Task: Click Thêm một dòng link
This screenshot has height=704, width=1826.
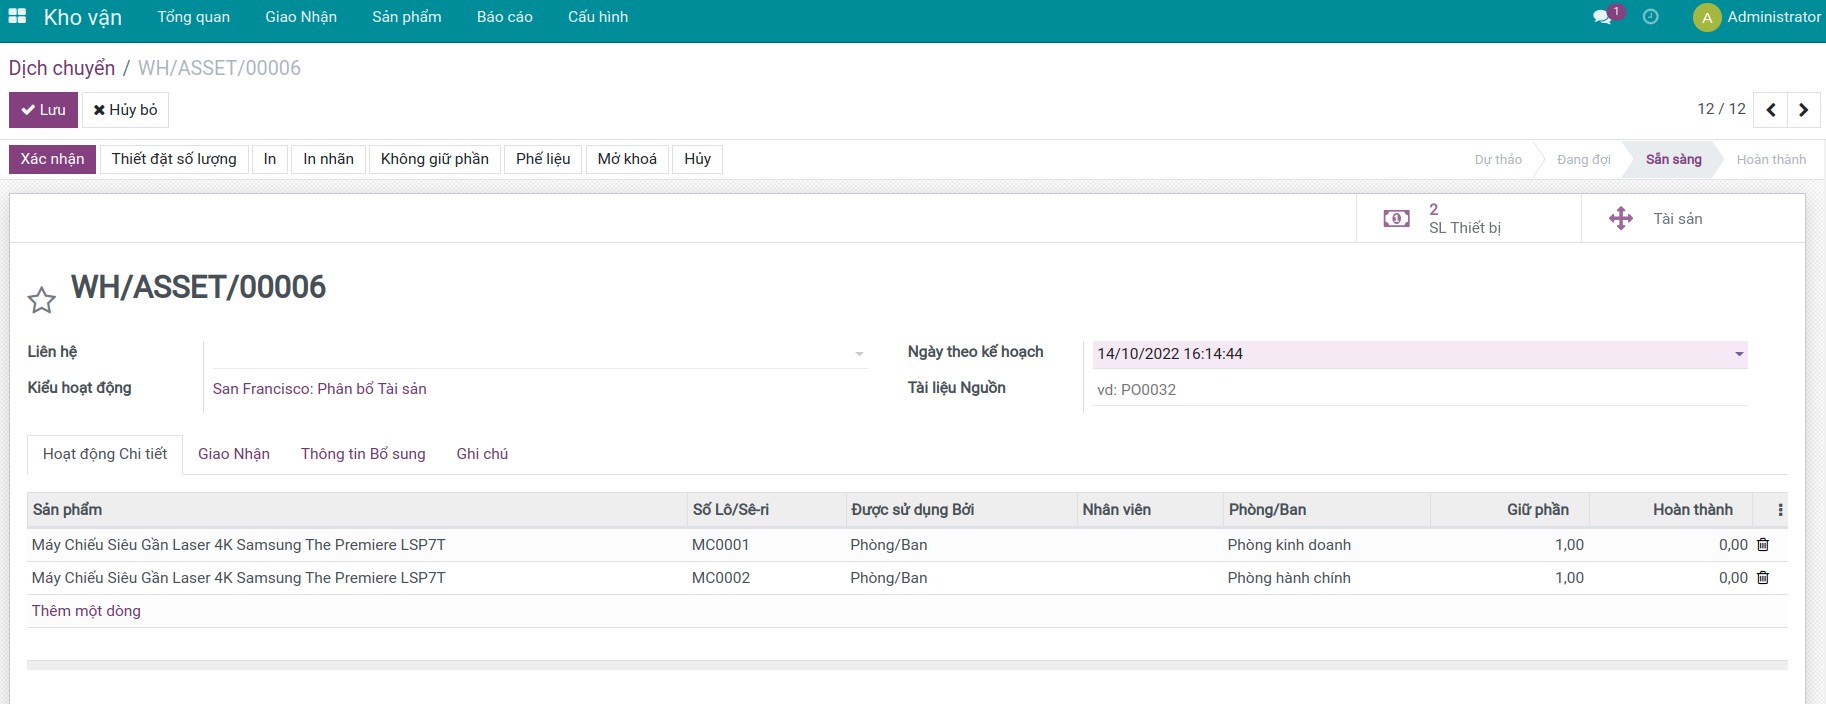Action: 86,611
